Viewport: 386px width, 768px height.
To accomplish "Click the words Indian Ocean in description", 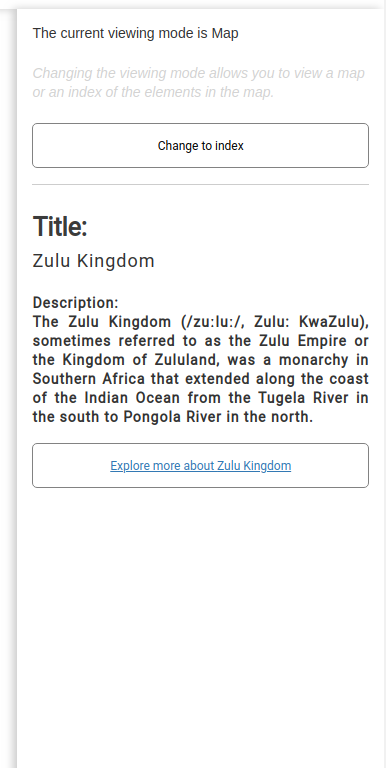I will point(132,398).
